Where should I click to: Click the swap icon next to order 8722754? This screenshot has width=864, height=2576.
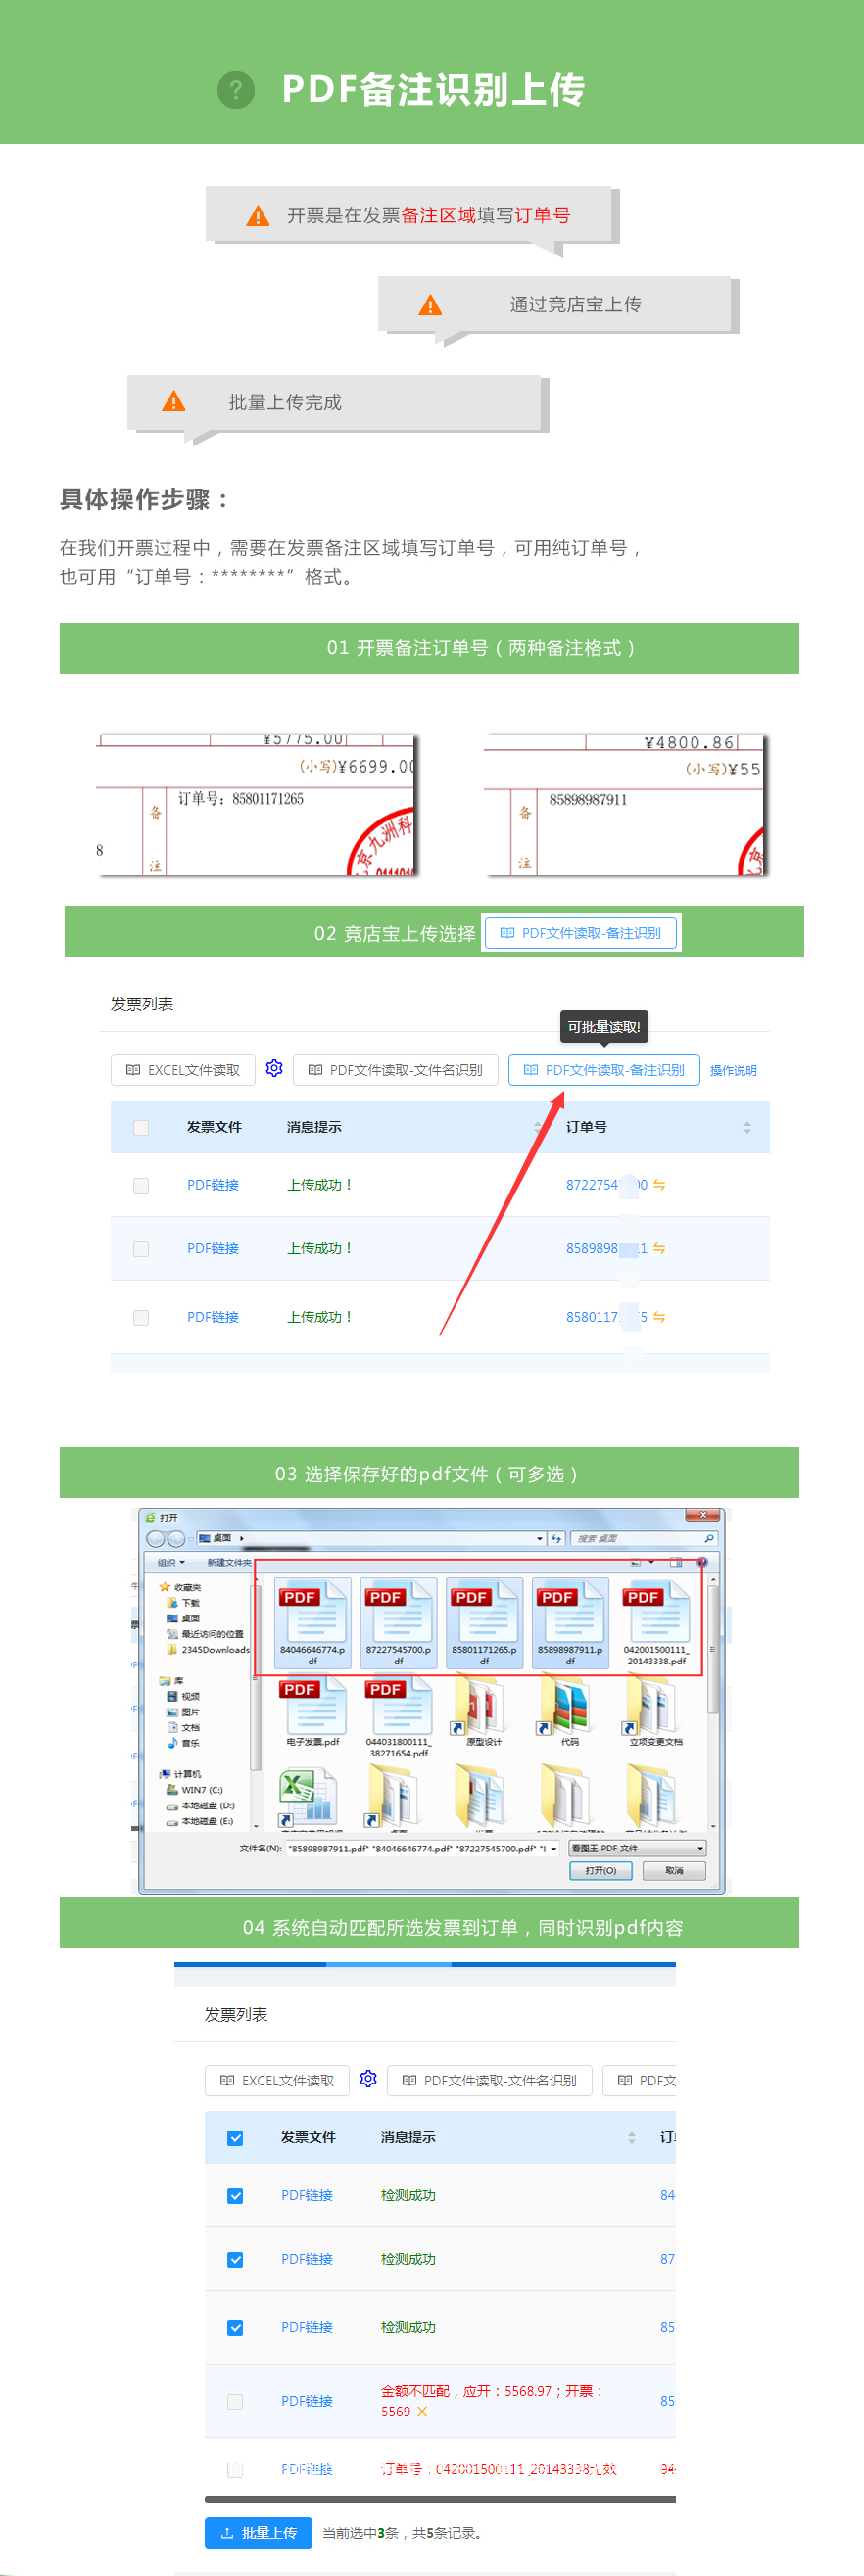pyautogui.click(x=659, y=1185)
